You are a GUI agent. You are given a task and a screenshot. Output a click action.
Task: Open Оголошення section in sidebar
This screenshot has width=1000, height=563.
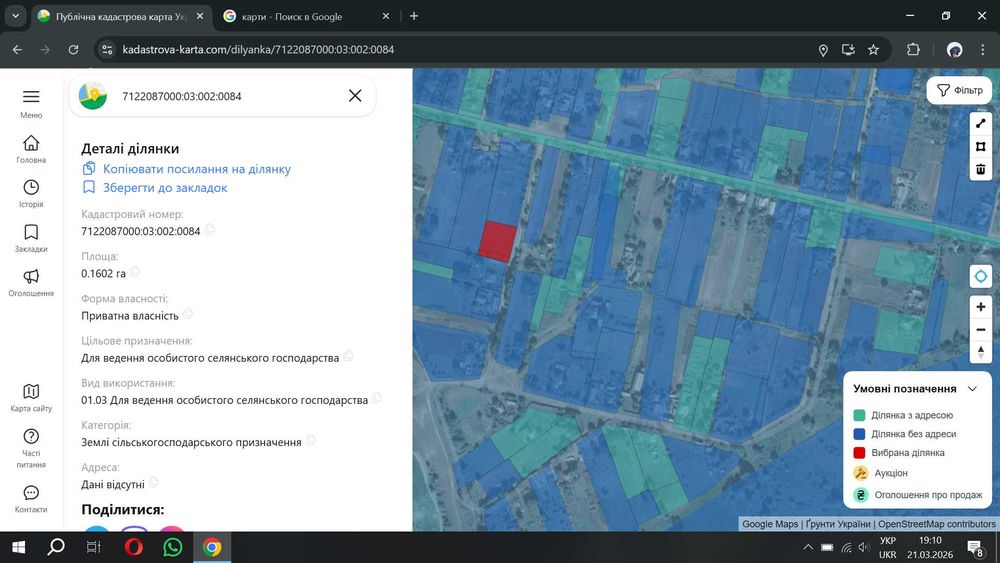(31, 282)
